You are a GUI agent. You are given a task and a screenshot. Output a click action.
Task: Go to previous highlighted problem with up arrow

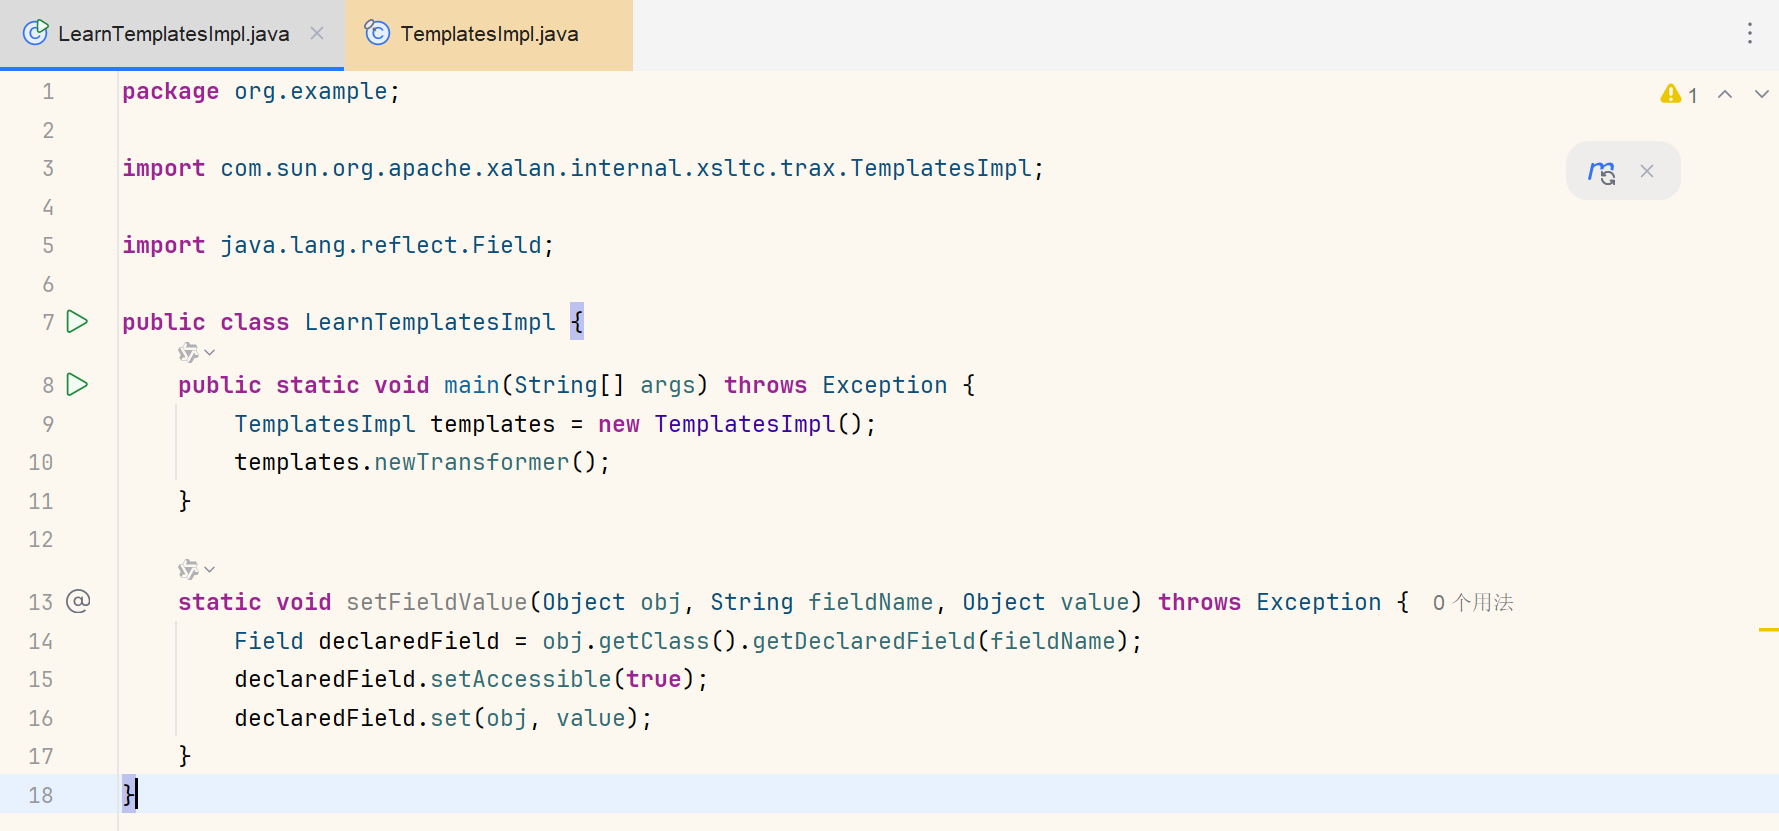click(x=1725, y=95)
